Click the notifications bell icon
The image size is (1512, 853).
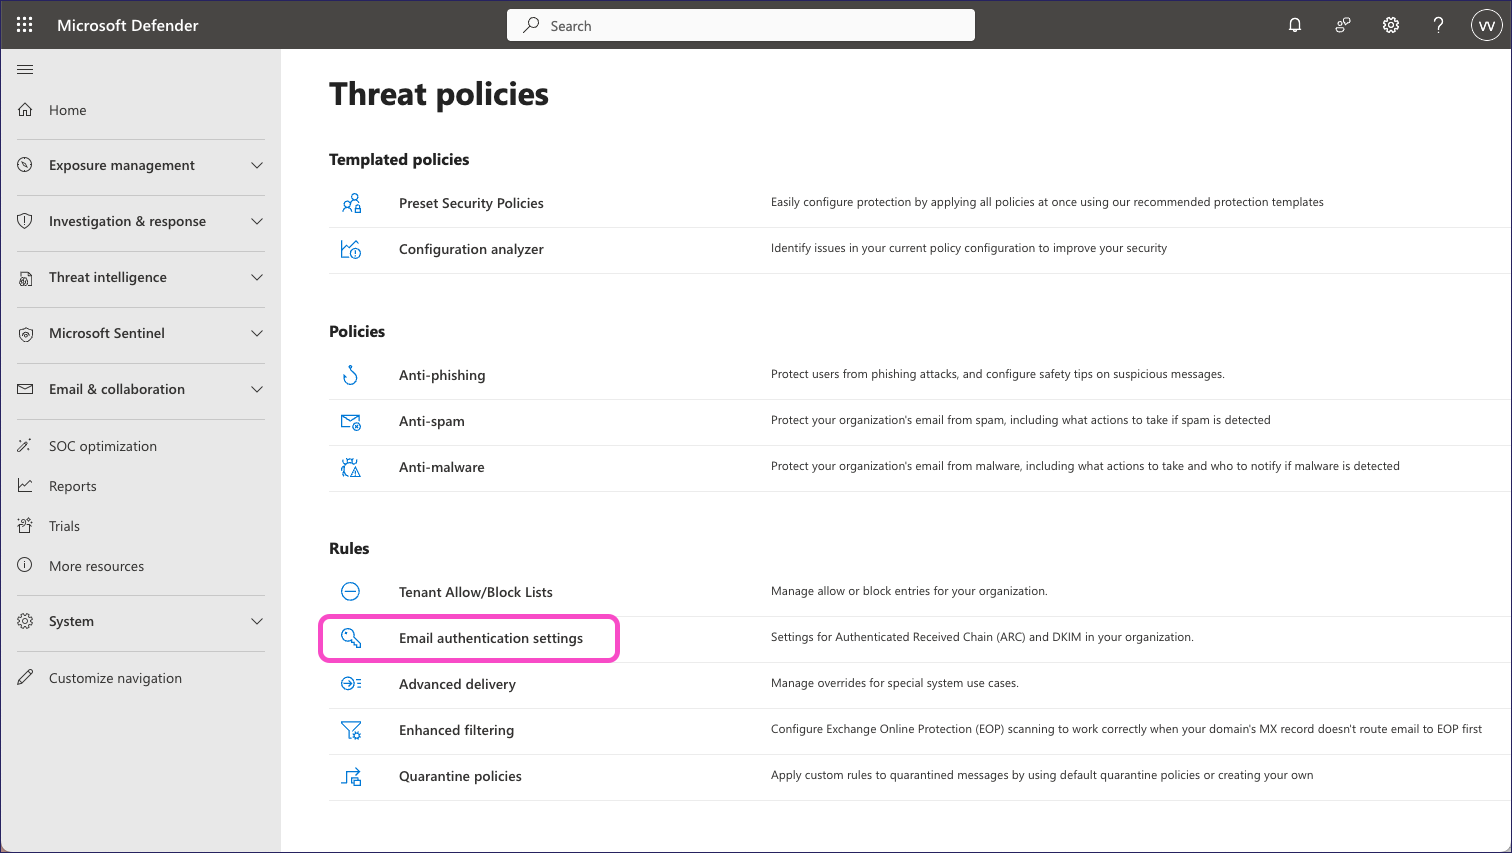(x=1295, y=25)
